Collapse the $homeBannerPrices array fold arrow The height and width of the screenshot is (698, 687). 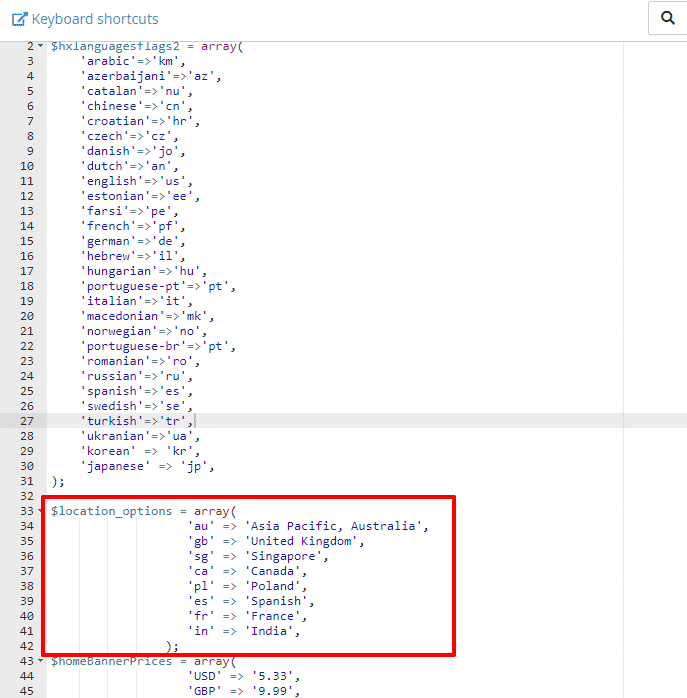pyautogui.click(x=41, y=661)
